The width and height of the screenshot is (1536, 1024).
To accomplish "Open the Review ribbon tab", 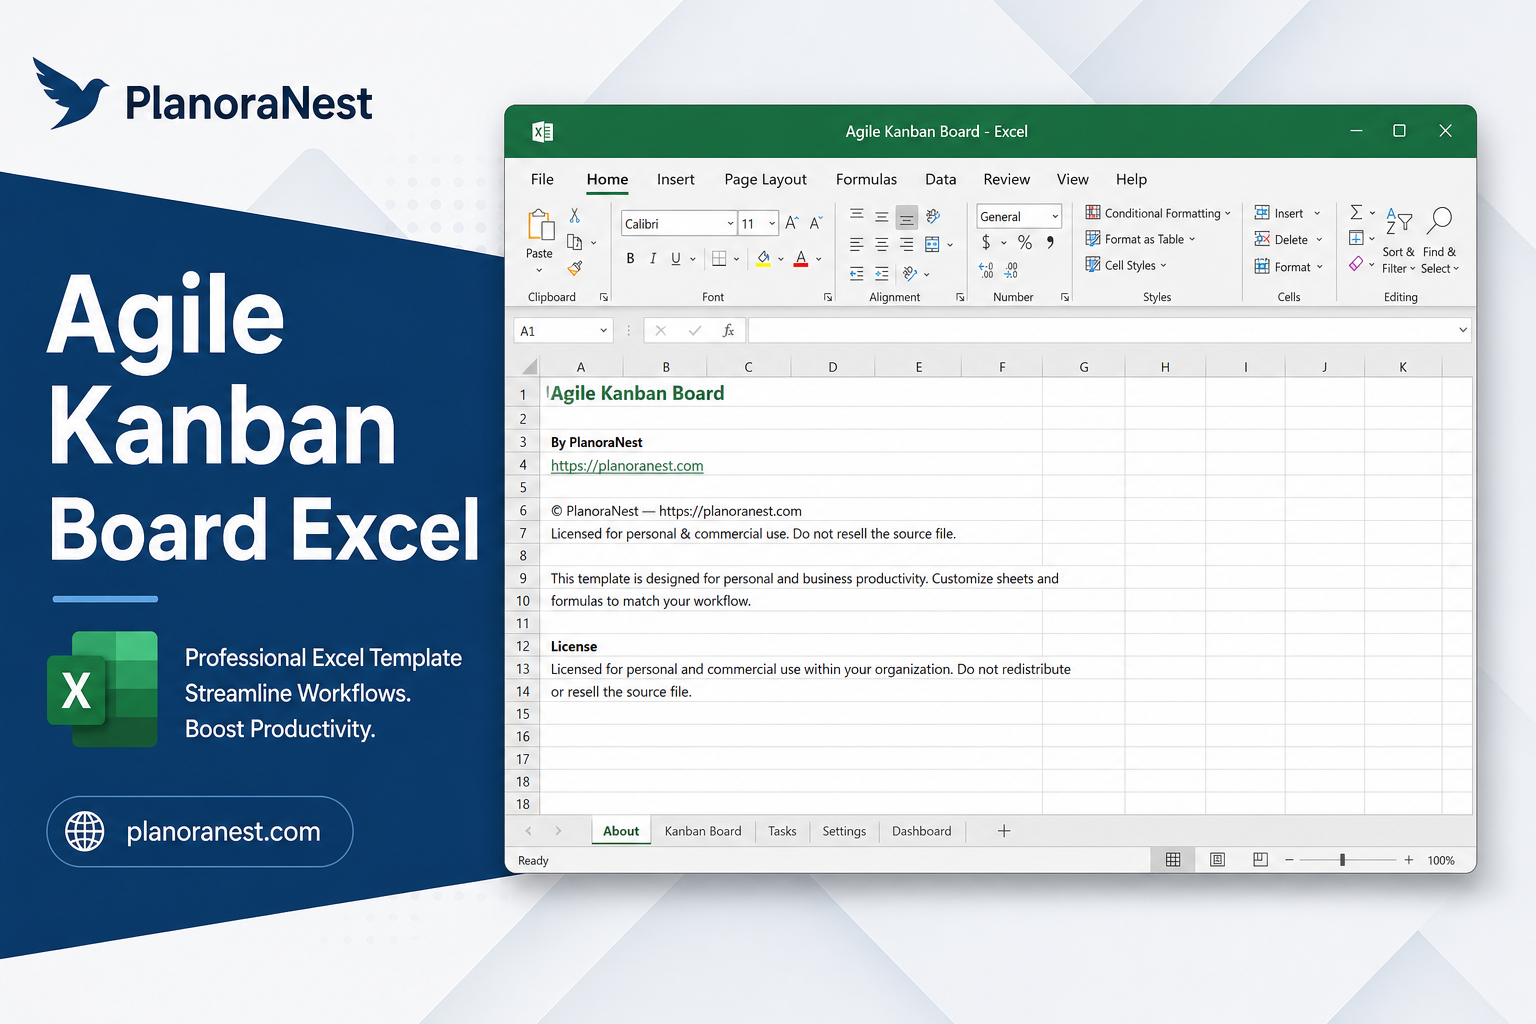I will (x=1007, y=179).
